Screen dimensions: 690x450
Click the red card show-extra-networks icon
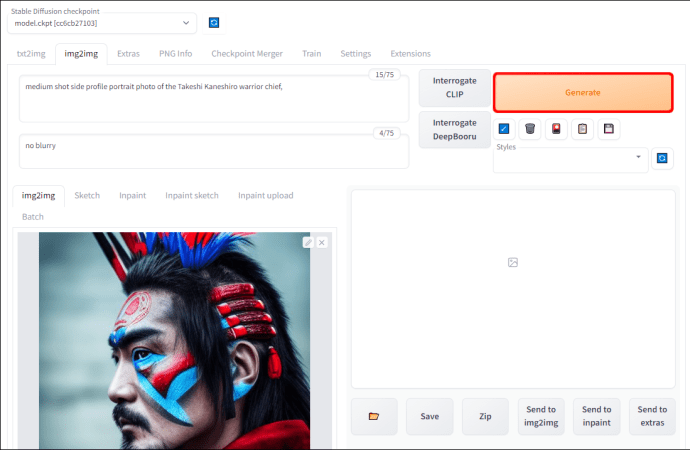coord(556,128)
